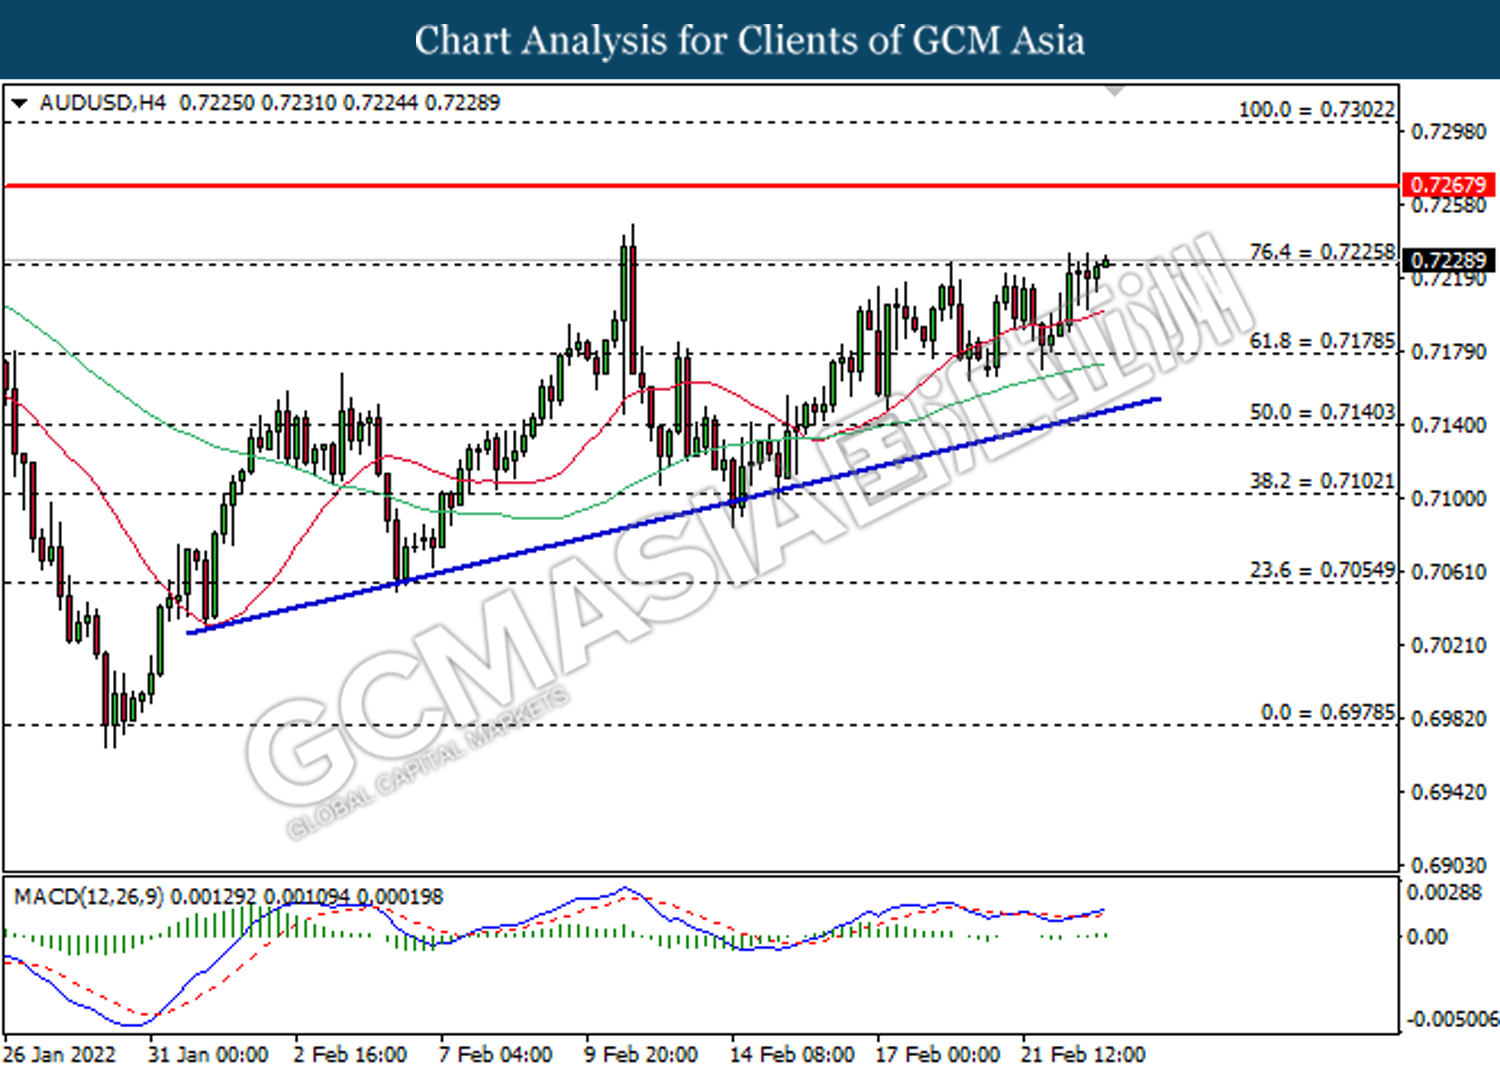Click the '9 Feb 20:00' time axis label
Viewport: 1500px width, 1071px height.
click(x=641, y=1054)
